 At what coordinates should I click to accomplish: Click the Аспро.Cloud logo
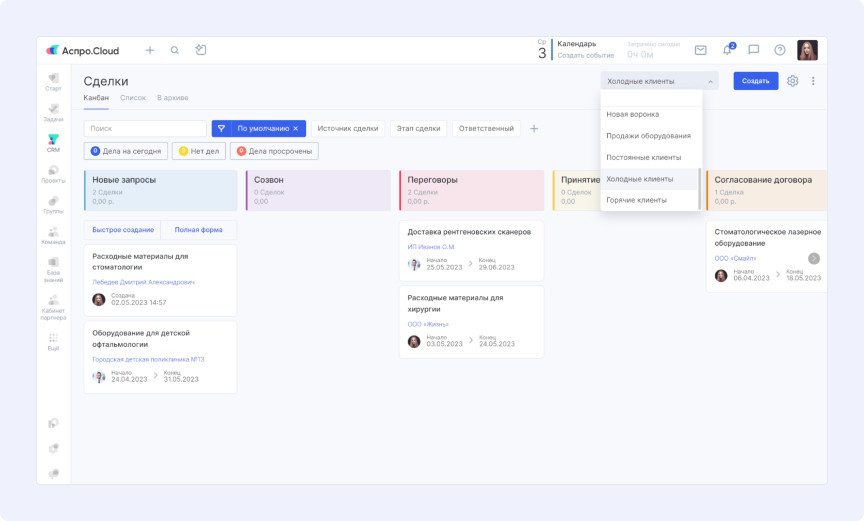(x=83, y=51)
